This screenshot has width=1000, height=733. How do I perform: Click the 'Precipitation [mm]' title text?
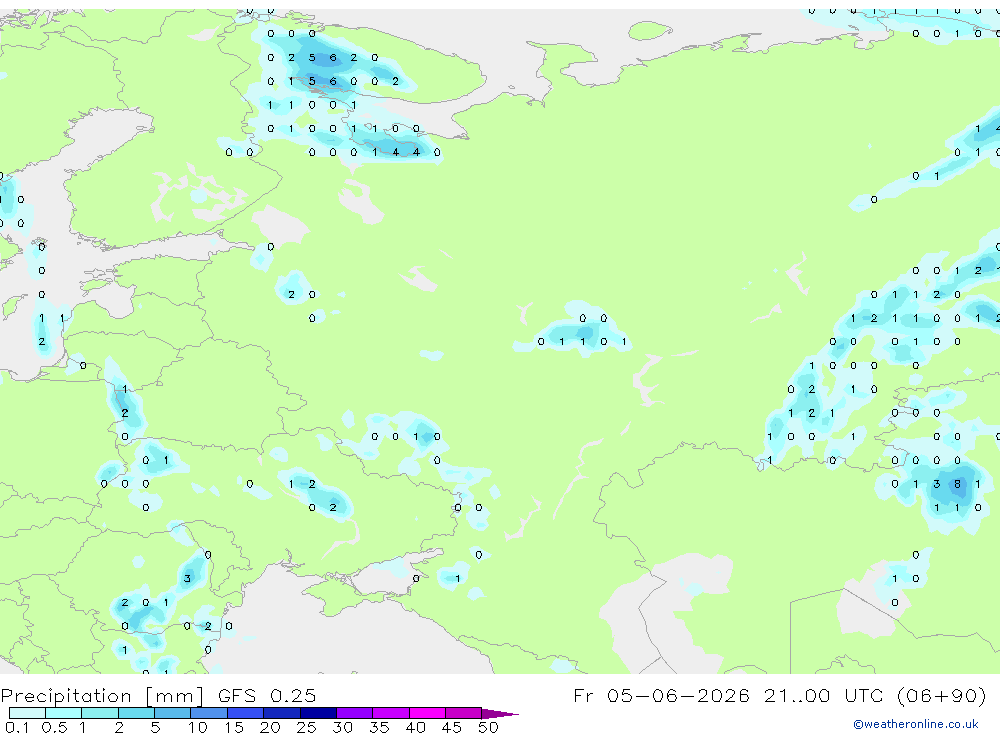[x=102, y=696]
